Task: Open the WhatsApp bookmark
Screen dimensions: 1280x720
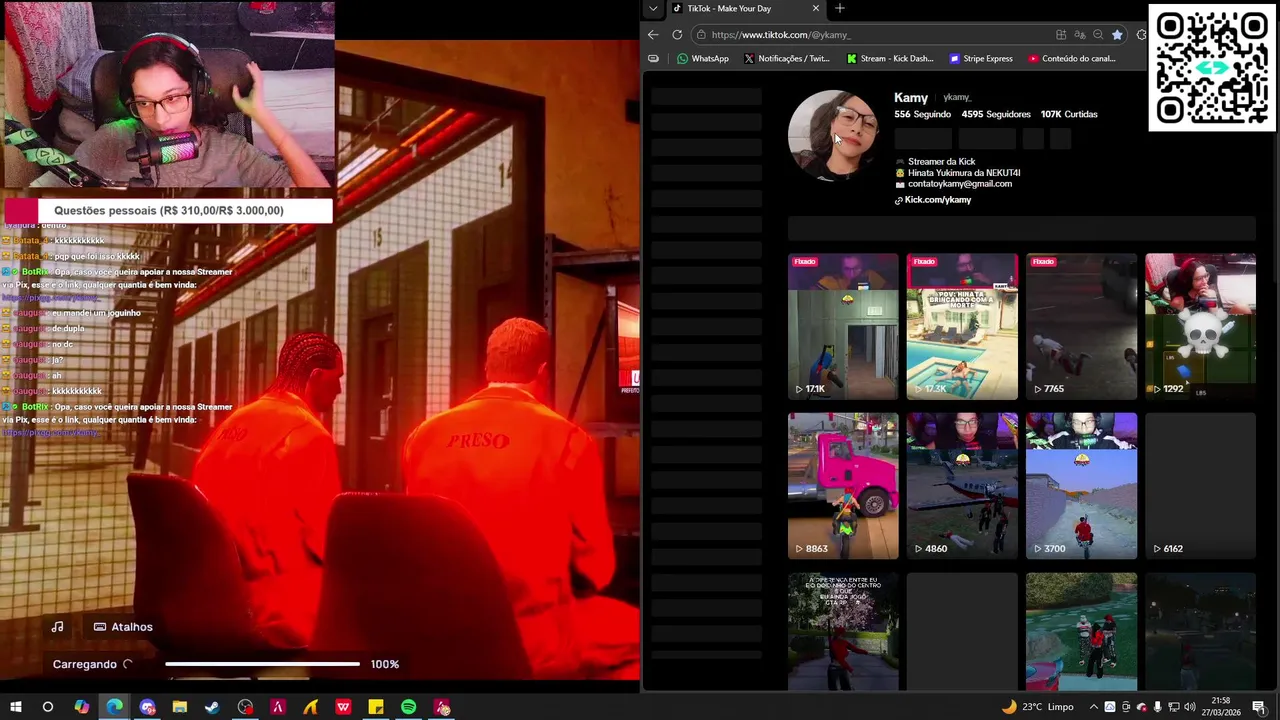Action: tap(703, 58)
